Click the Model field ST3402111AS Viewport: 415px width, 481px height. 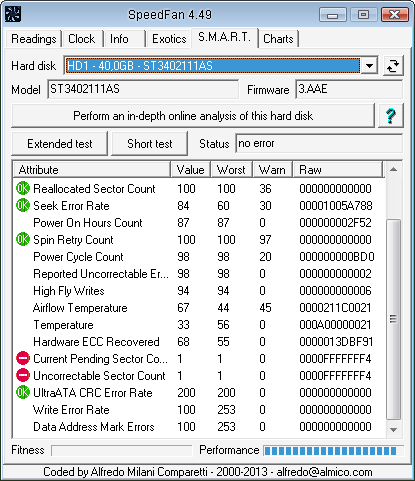coord(143,89)
